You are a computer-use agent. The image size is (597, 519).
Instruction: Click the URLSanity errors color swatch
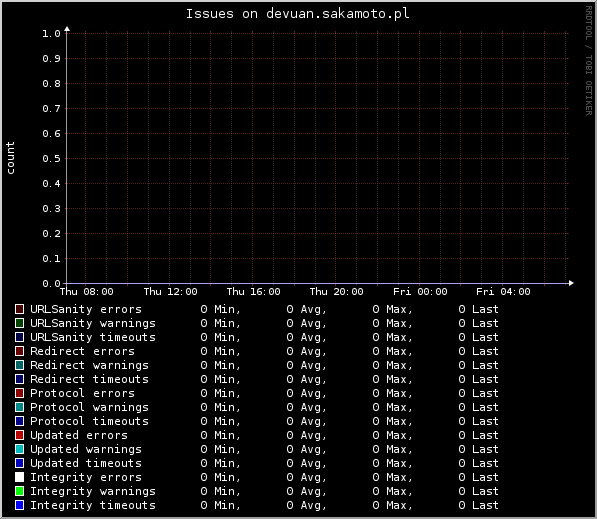(19, 309)
